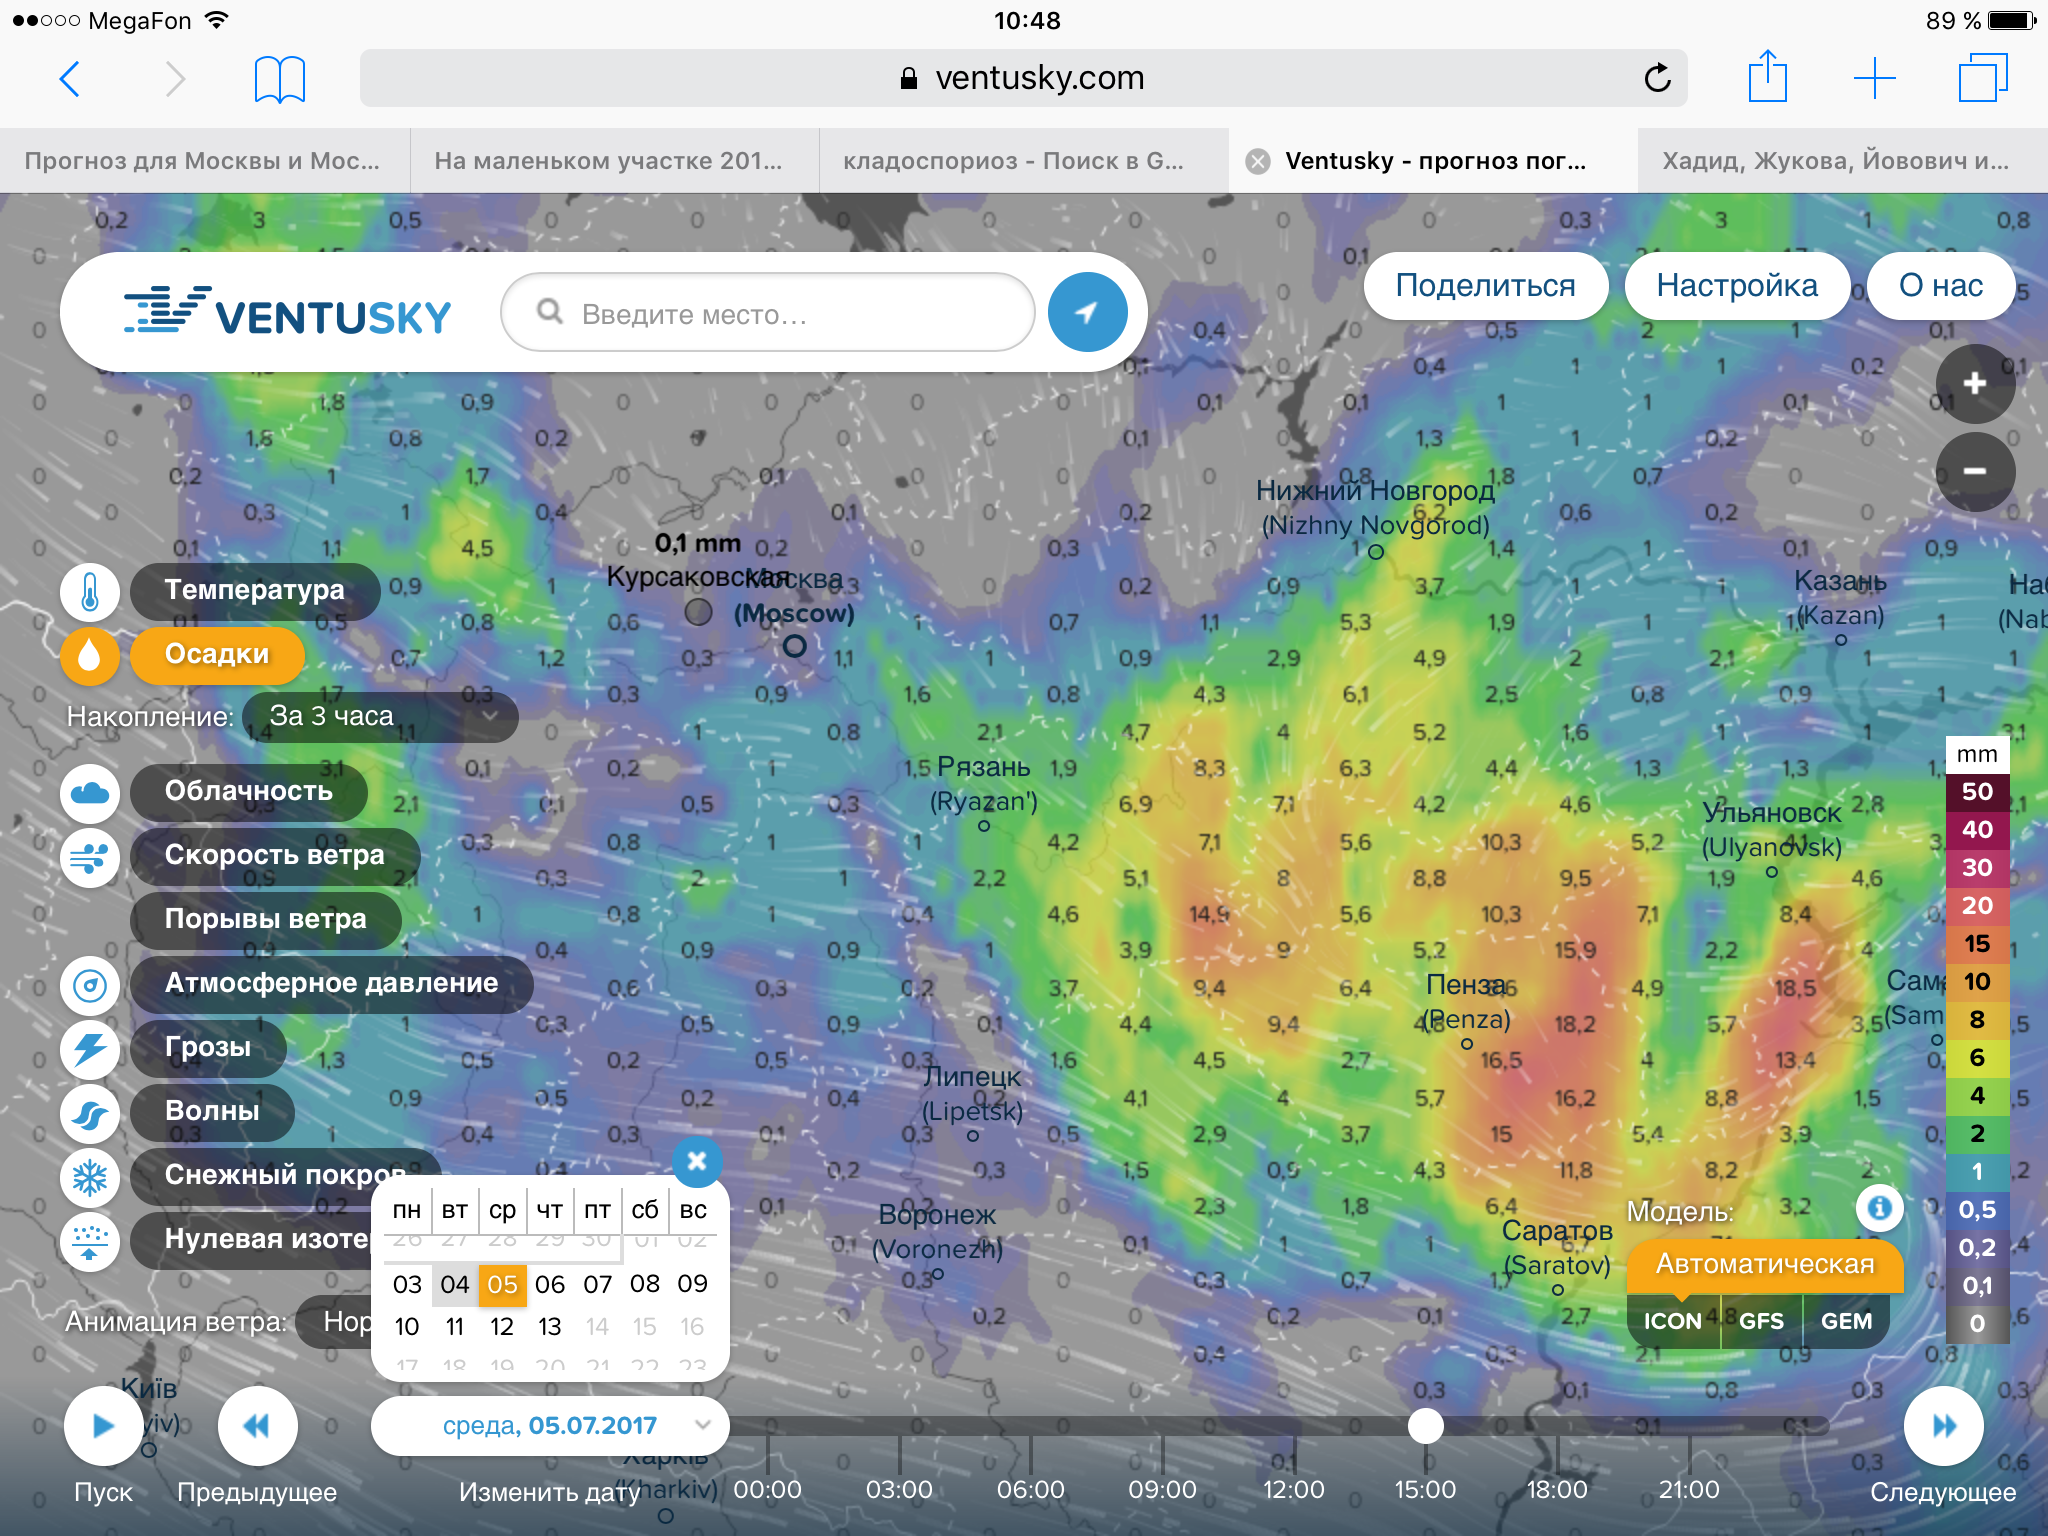Image resolution: width=2048 pixels, height=1536 pixels.
Task: Expand the accumulation 'За 3 часа' dropdown
Action: [x=381, y=716]
